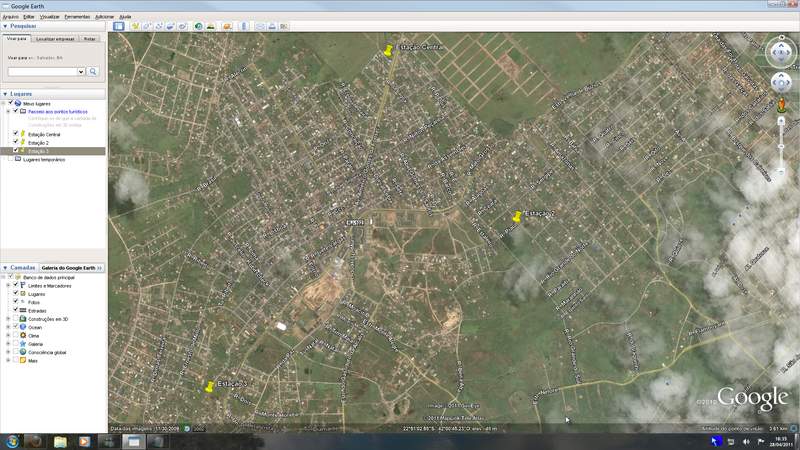Click the Email toolbar icon
Viewport: 800px width, 450px height.
[x=260, y=26]
